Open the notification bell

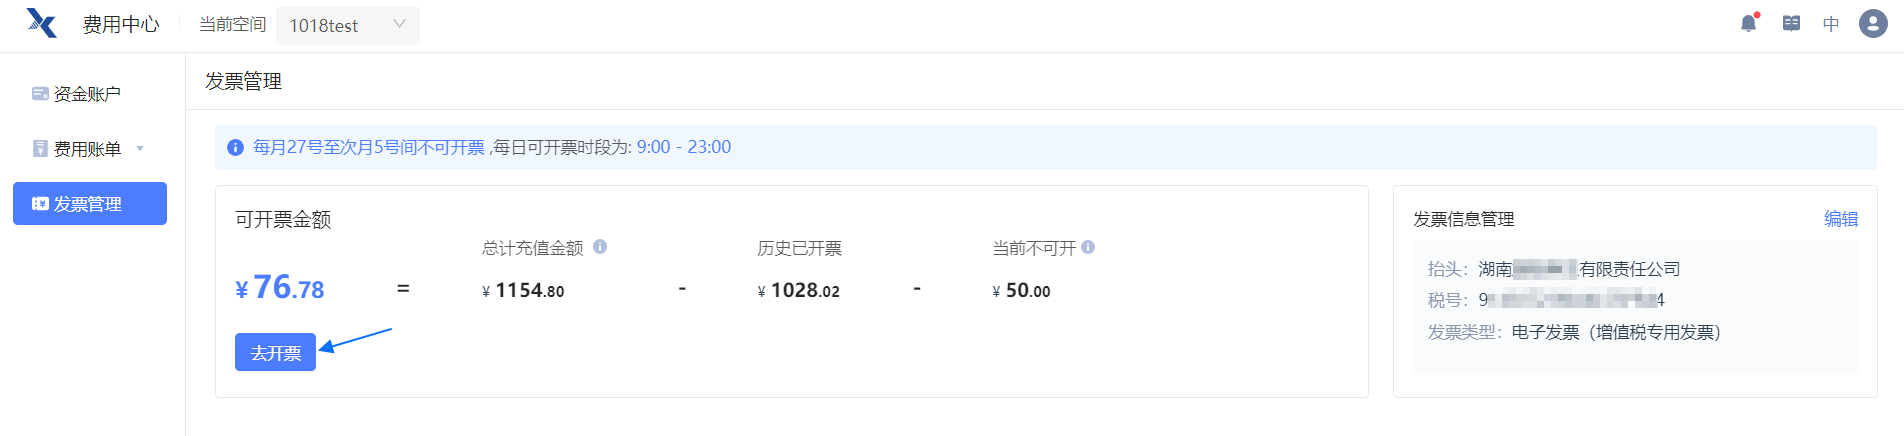click(1748, 23)
